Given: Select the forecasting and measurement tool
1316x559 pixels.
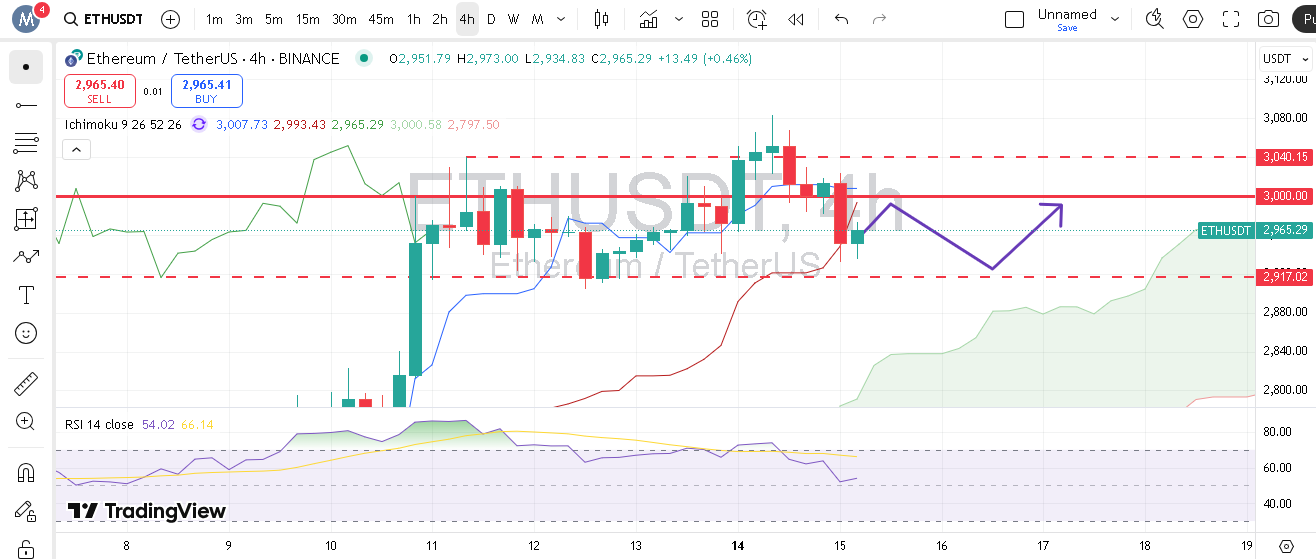Looking at the screenshot, I should click(x=26, y=219).
